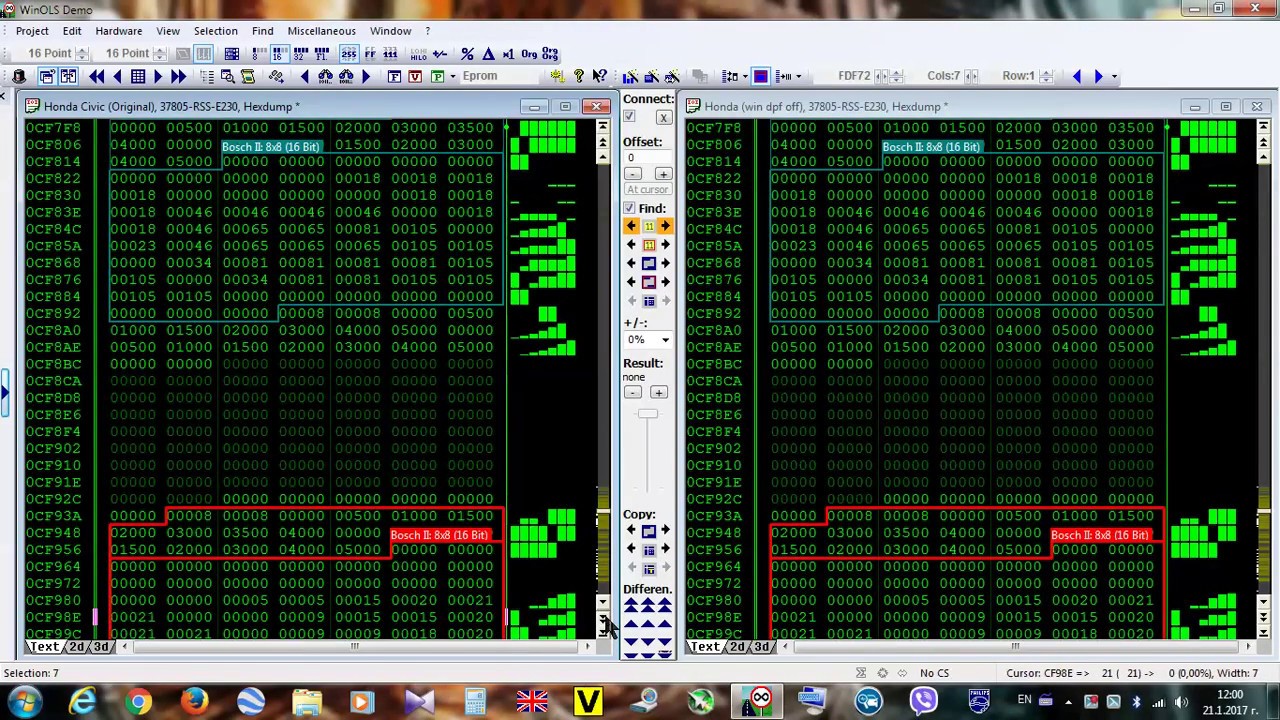This screenshot has height=720, width=1280.
Task: Switch to floating-point format icon
Action: pos(321,54)
